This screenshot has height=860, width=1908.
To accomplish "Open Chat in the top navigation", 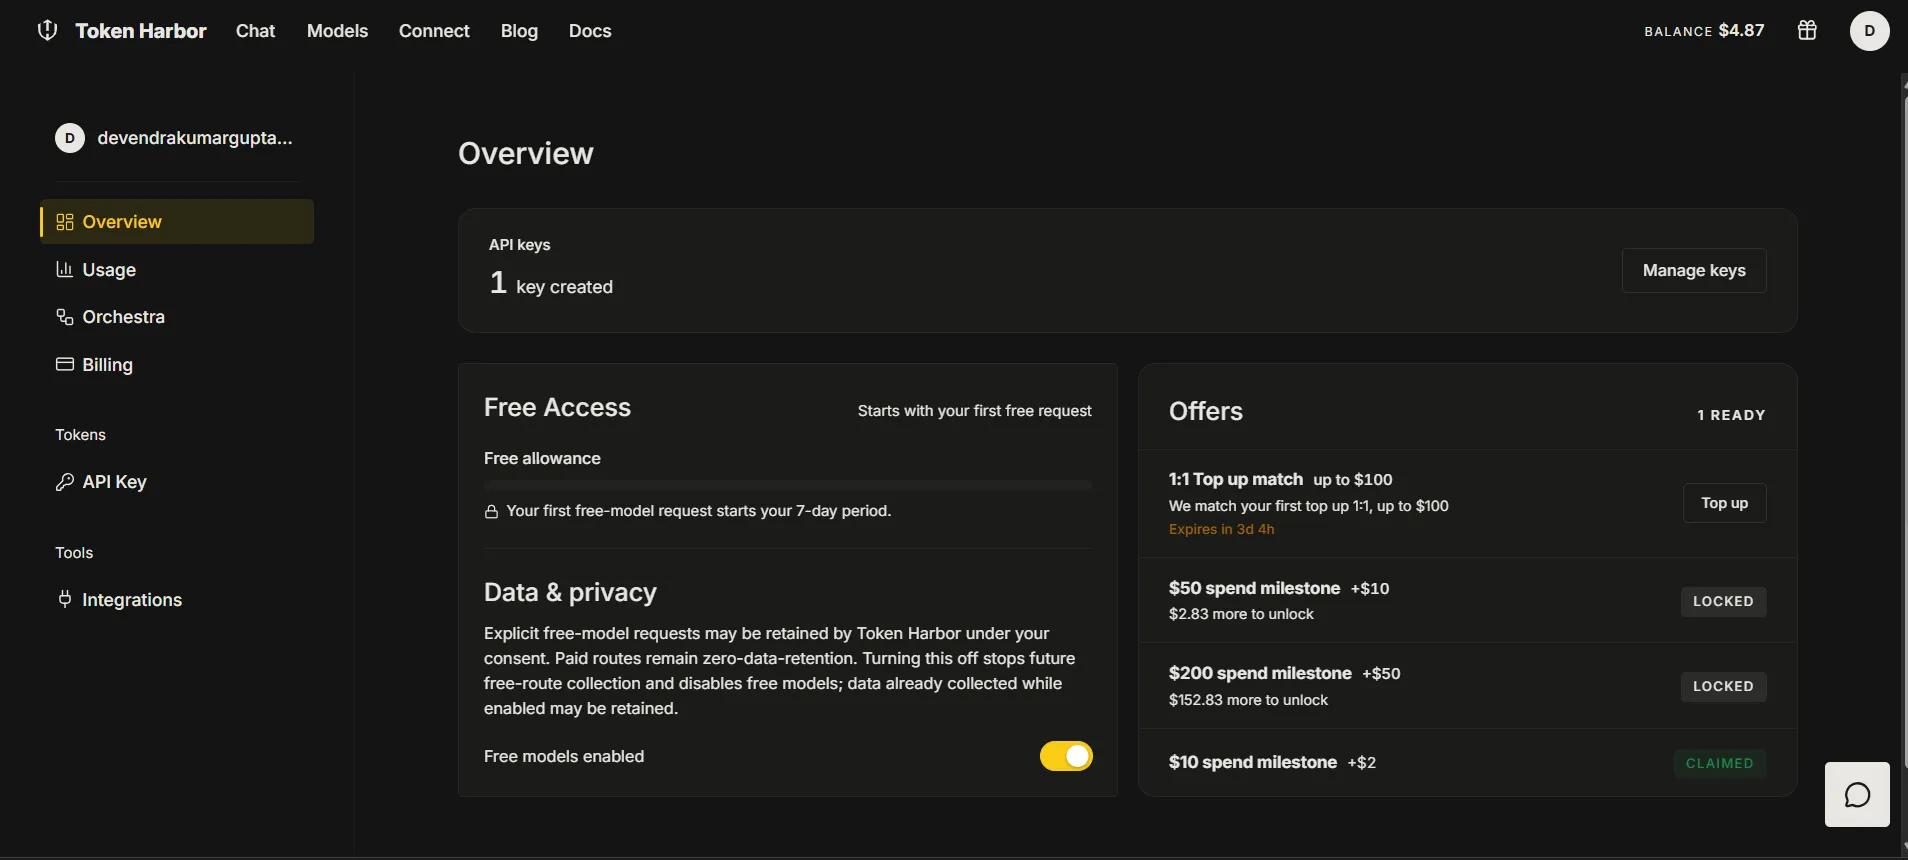I will 255,31.
